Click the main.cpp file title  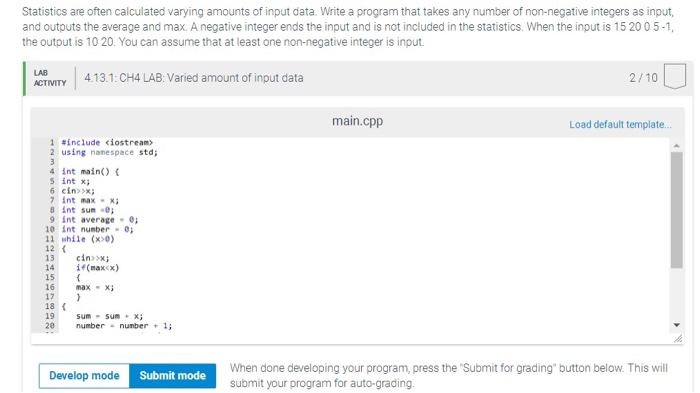tap(357, 121)
